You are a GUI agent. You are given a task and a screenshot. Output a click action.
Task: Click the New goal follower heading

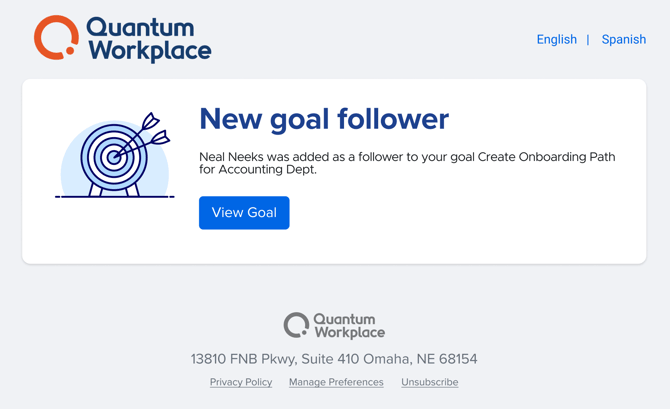pyautogui.click(x=324, y=119)
